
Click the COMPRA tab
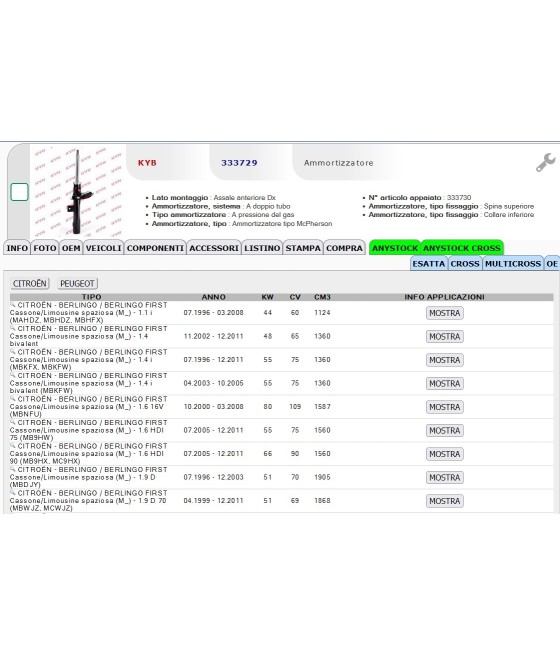pos(345,248)
